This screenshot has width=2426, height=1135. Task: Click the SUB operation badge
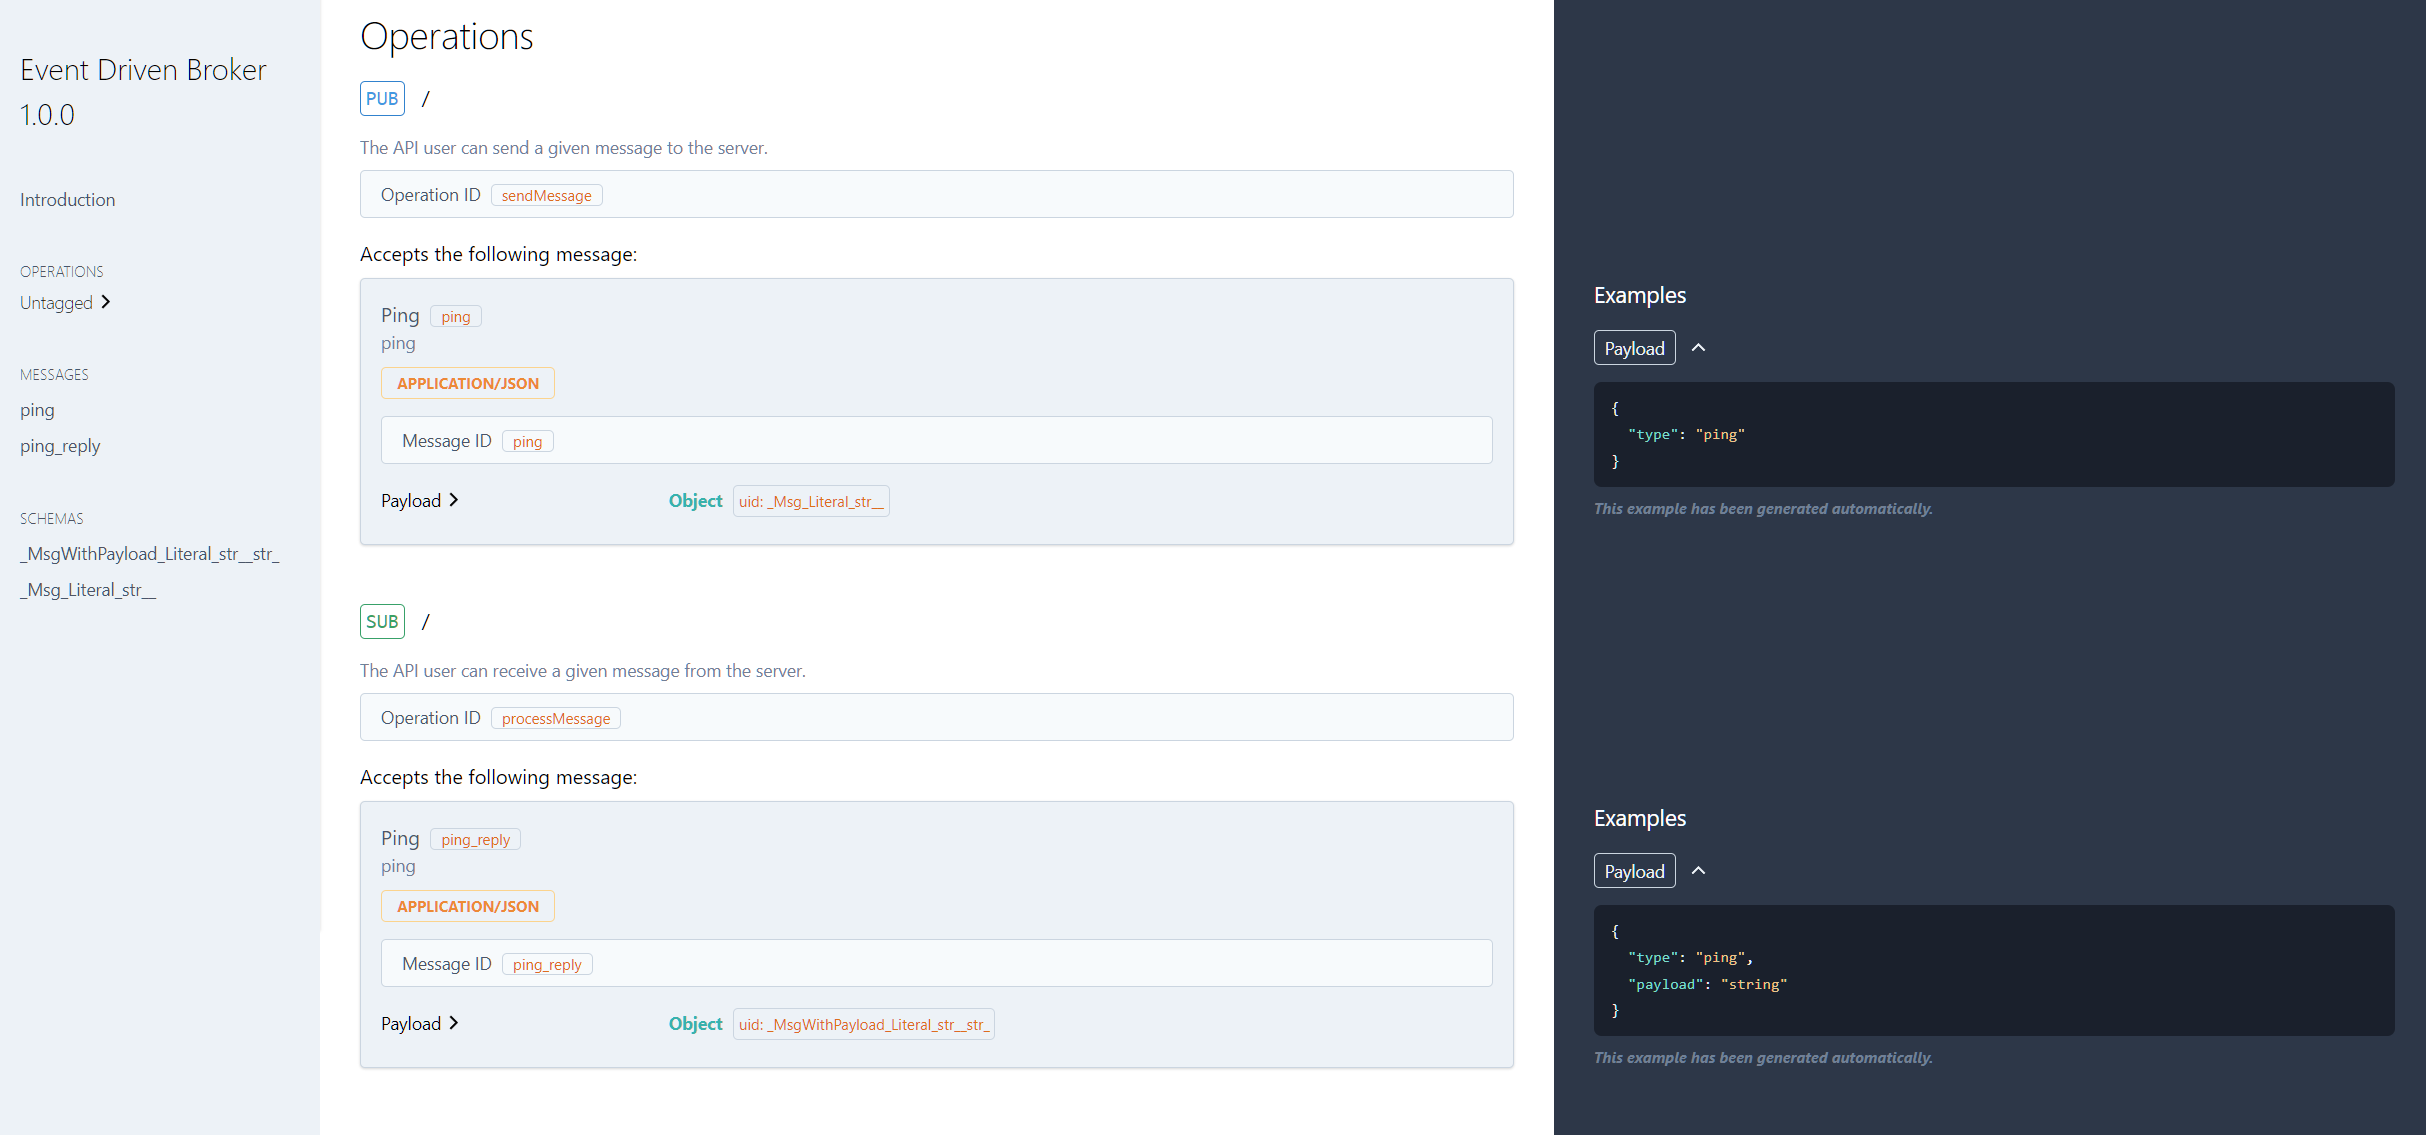[x=382, y=621]
